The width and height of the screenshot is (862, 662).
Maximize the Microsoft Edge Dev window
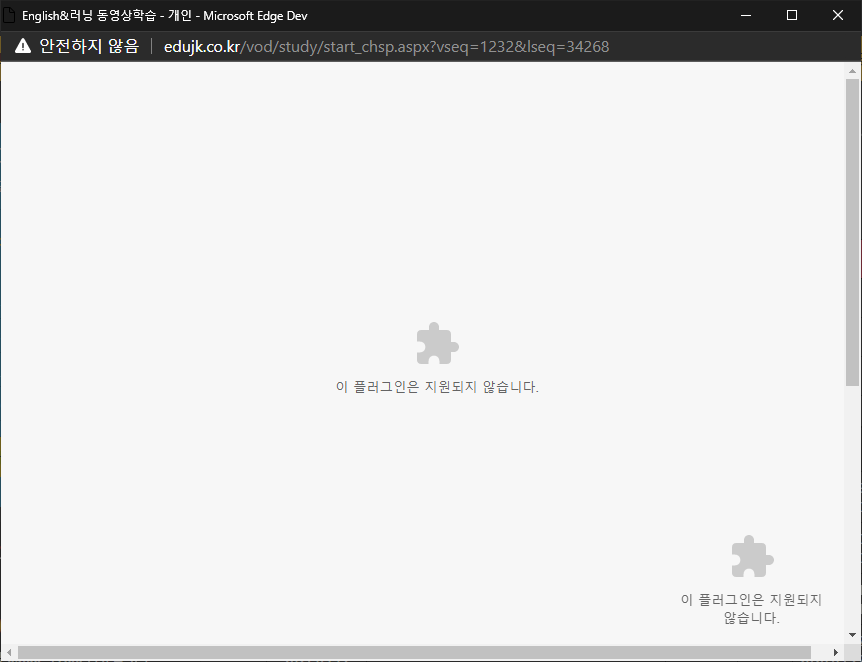tap(792, 15)
